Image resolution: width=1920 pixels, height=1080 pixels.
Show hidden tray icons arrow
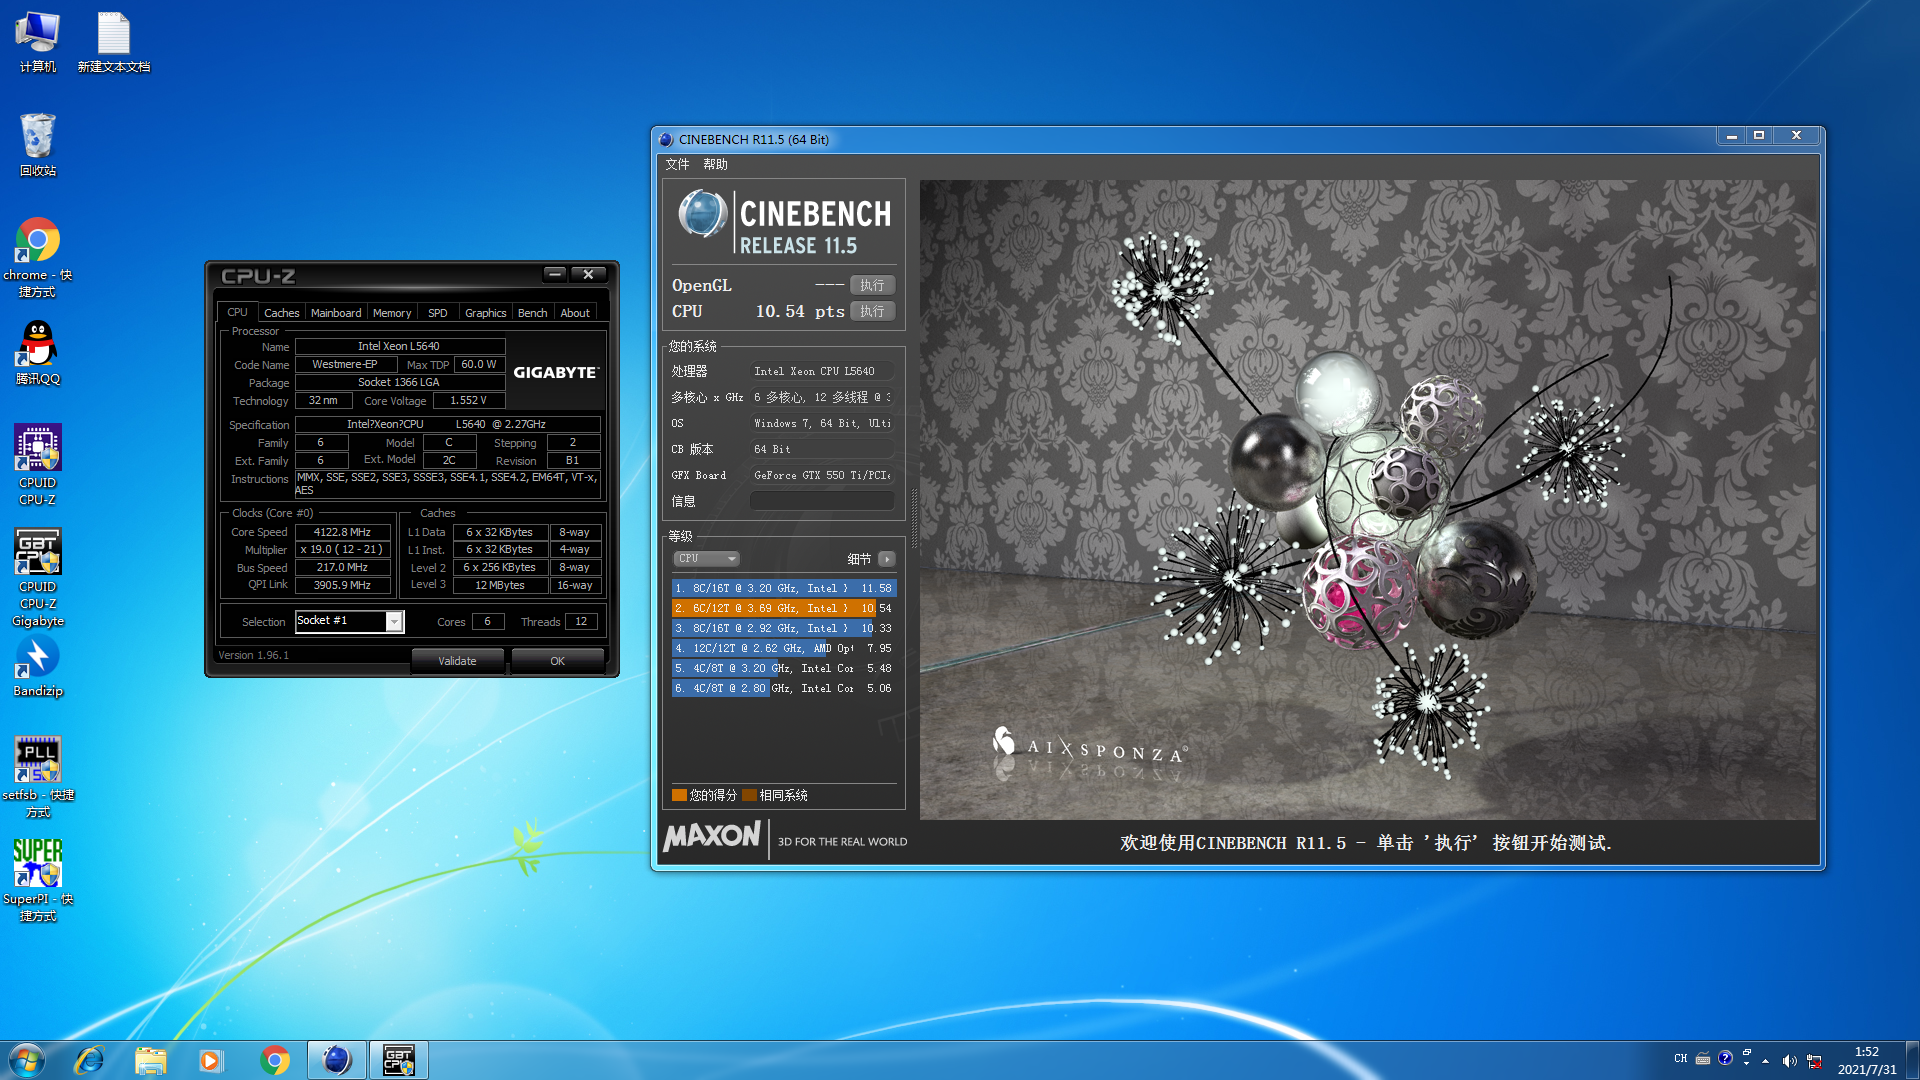coord(1766,1060)
